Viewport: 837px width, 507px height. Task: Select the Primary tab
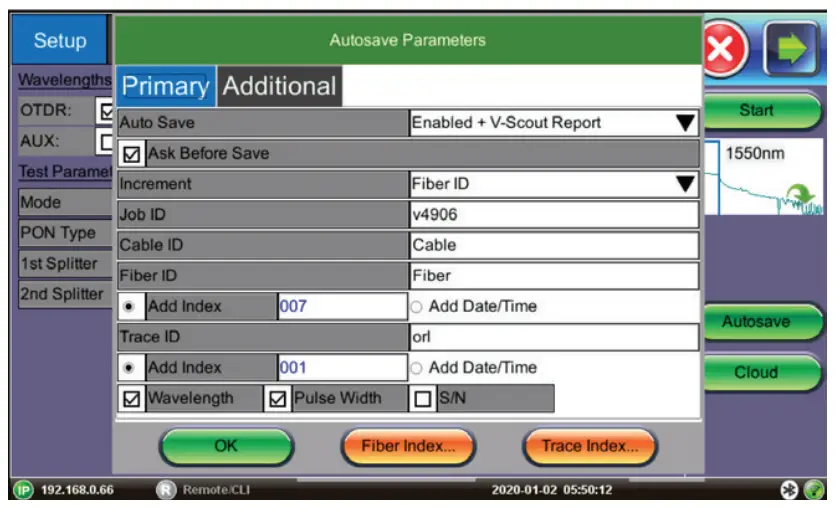tap(164, 87)
